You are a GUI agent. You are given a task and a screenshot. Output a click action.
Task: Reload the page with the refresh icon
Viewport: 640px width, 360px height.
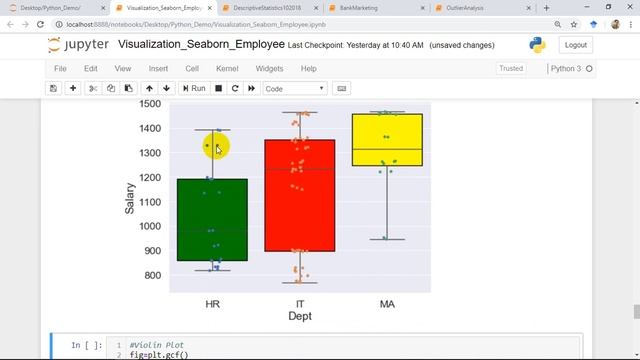tap(40, 24)
